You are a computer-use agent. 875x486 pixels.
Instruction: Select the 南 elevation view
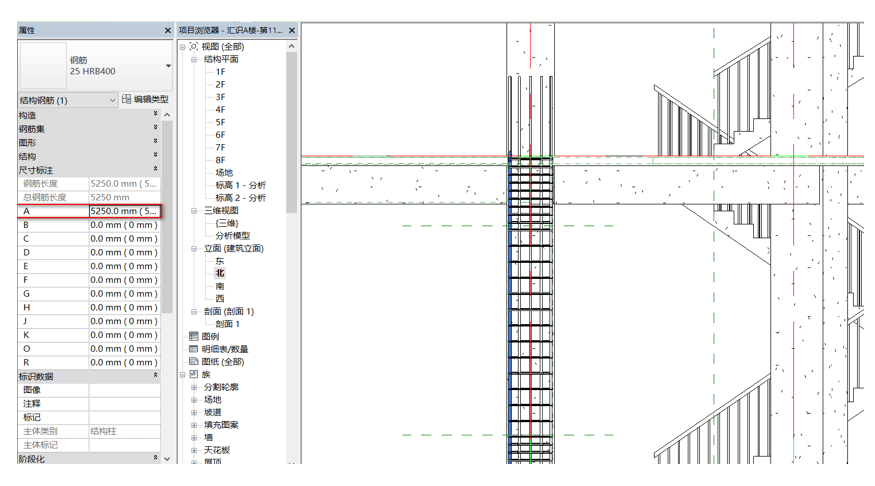pos(220,286)
